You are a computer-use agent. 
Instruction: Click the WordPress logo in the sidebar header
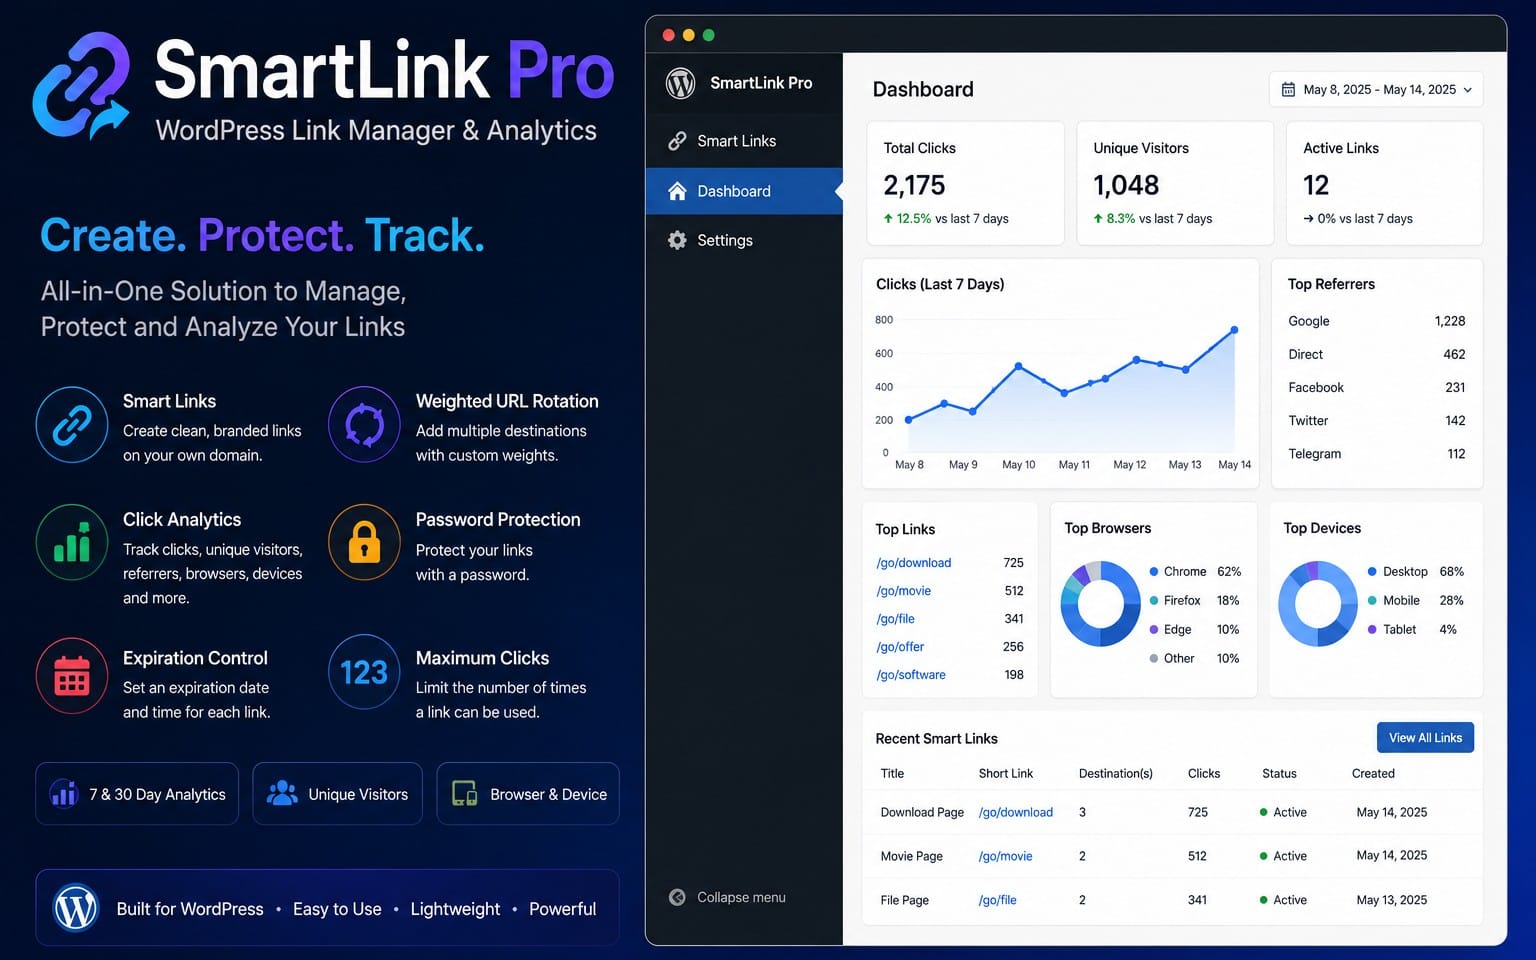click(681, 83)
